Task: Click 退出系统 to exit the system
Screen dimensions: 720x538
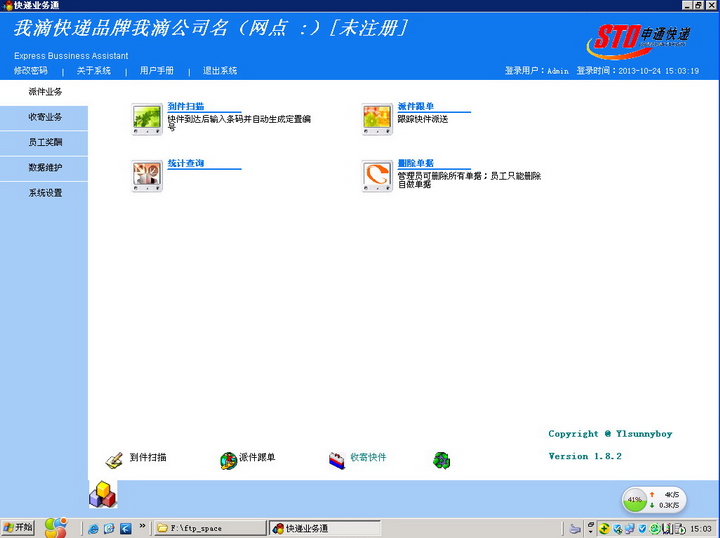Action: (x=220, y=71)
